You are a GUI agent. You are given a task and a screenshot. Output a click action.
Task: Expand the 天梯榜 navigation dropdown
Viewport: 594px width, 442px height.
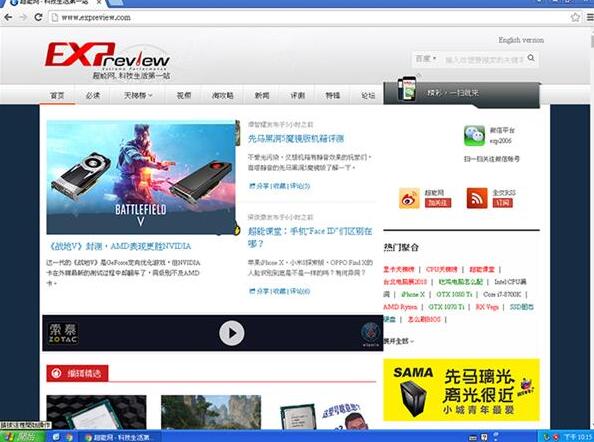(138, 95)
